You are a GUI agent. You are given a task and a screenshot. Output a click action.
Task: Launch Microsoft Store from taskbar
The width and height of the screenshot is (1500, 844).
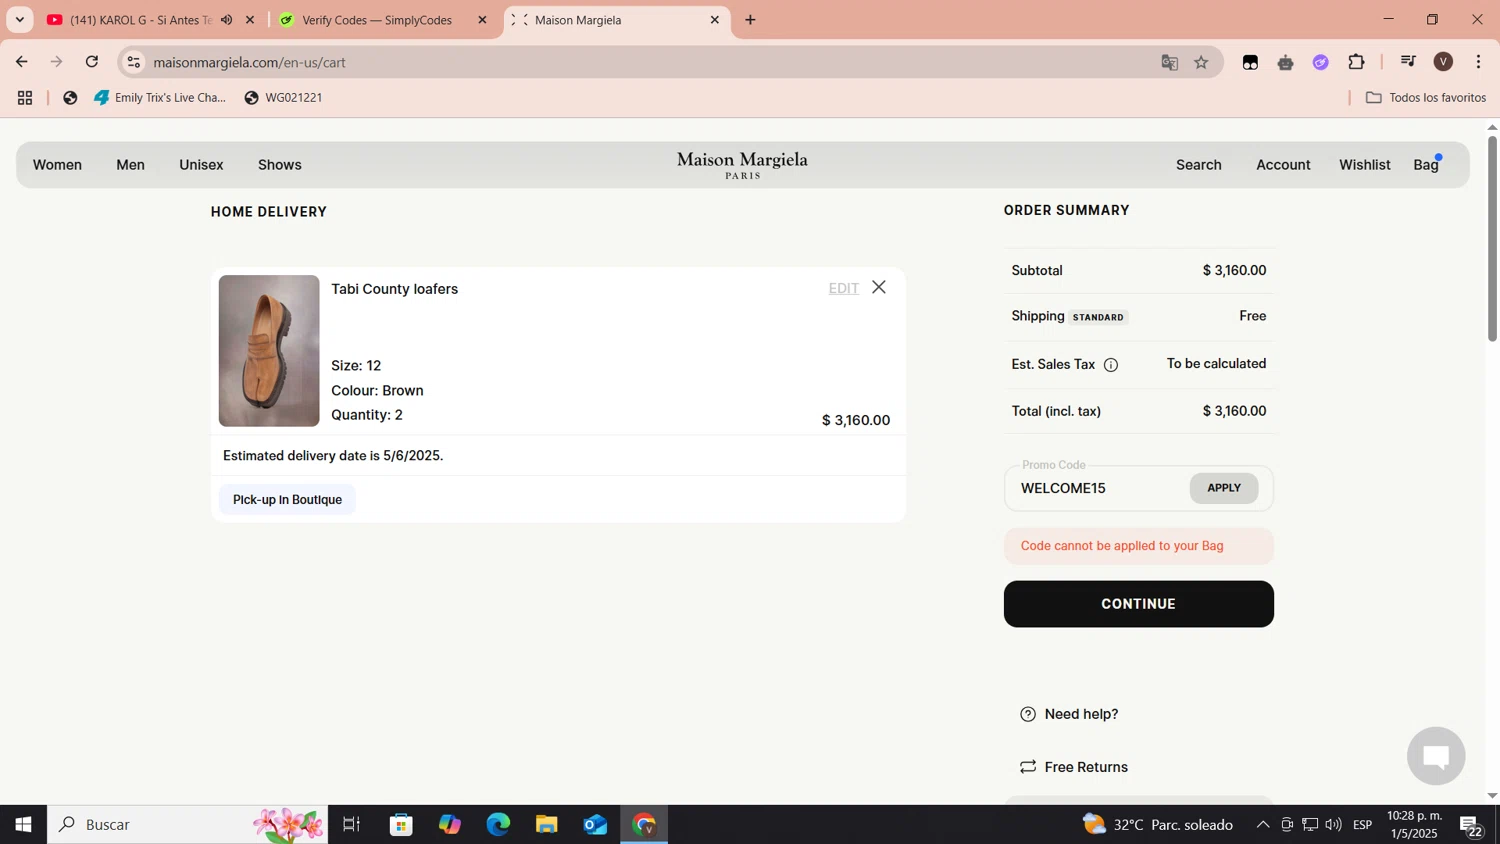pos(401,825)
